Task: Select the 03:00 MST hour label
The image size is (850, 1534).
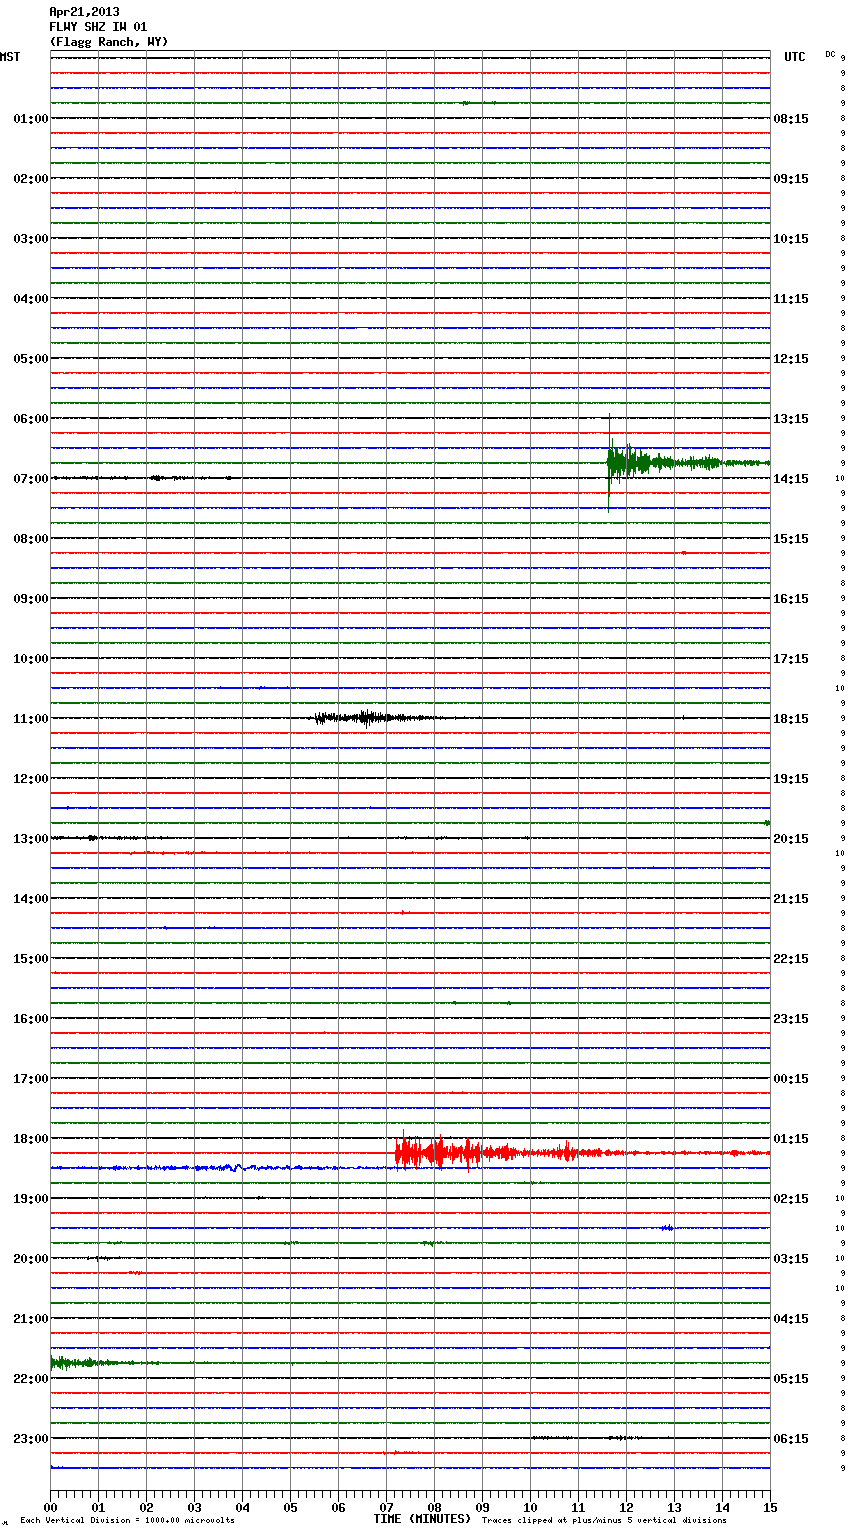Action: (31, 239)
